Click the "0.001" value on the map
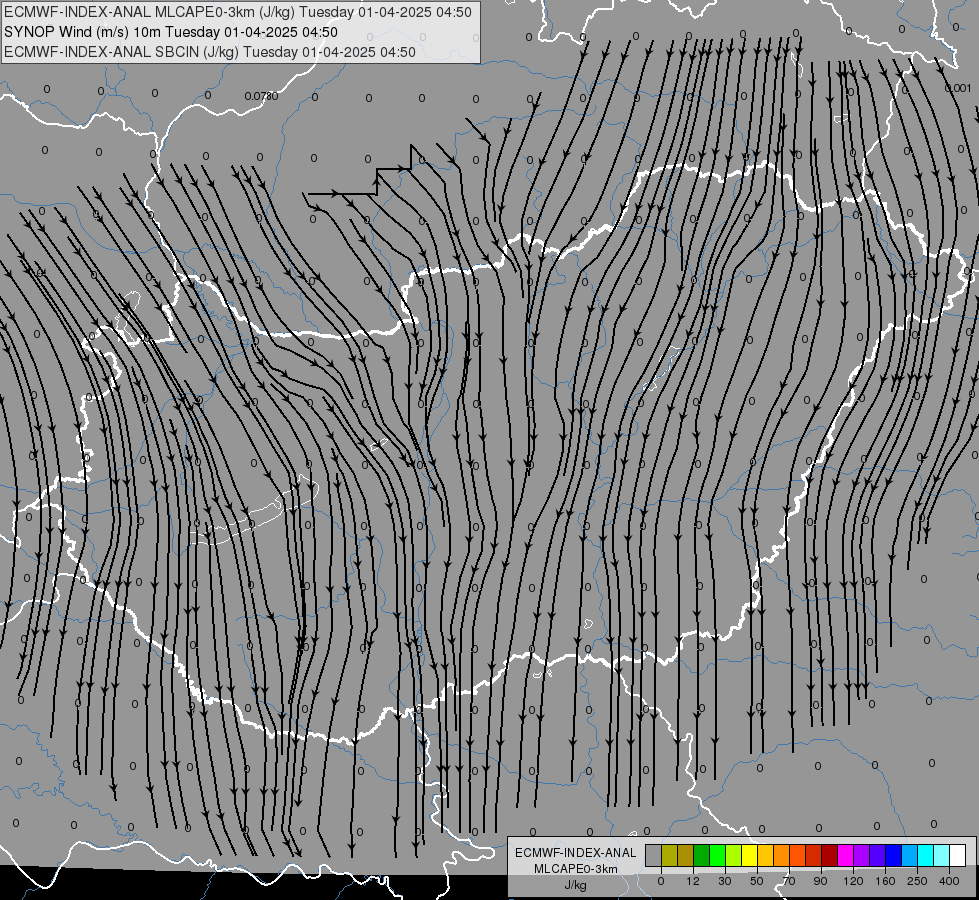The image size is (979, 900). (958, 88)
